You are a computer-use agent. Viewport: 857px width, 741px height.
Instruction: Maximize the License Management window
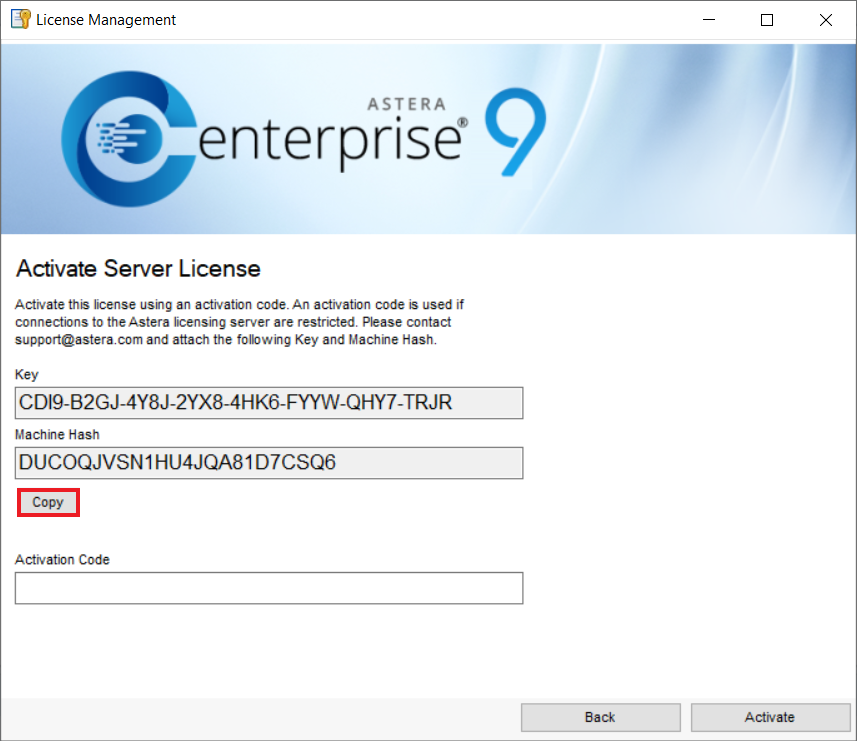(767, 20)
